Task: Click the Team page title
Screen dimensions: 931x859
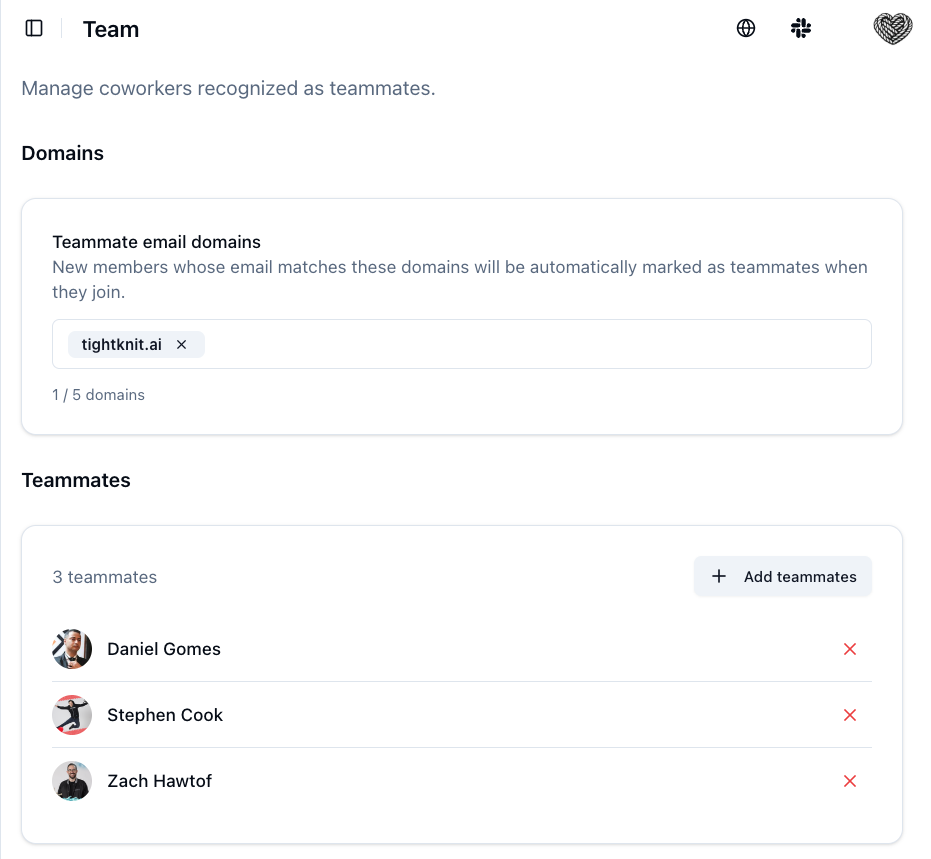Action: [110, 28]
